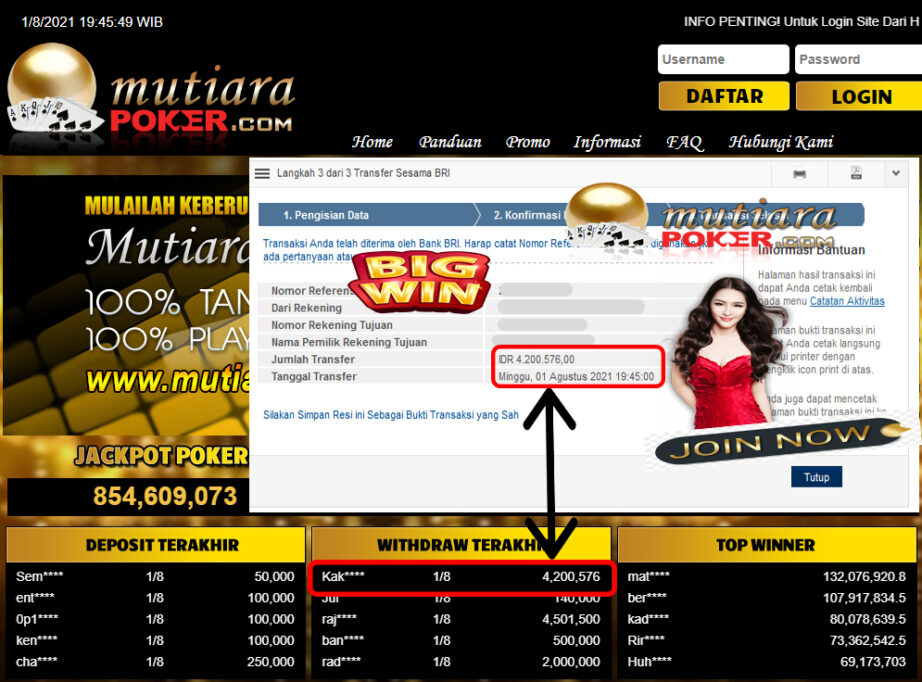Select deposit row ken**** 100,000
The height and width of the screenshot is (682, 922).
[155, 640]
